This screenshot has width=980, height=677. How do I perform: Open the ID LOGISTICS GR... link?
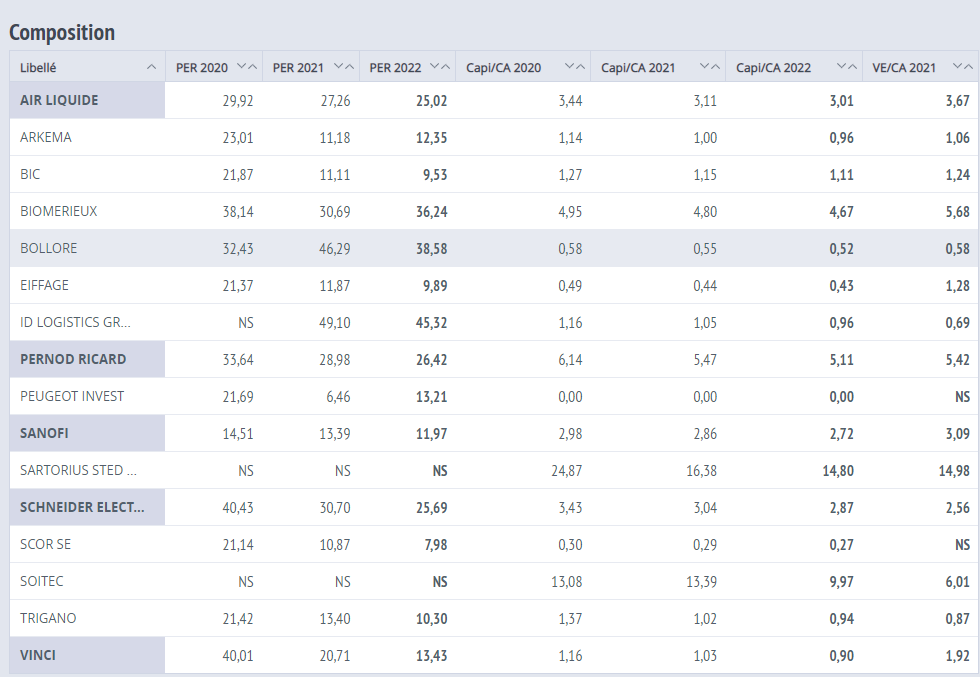75,322
